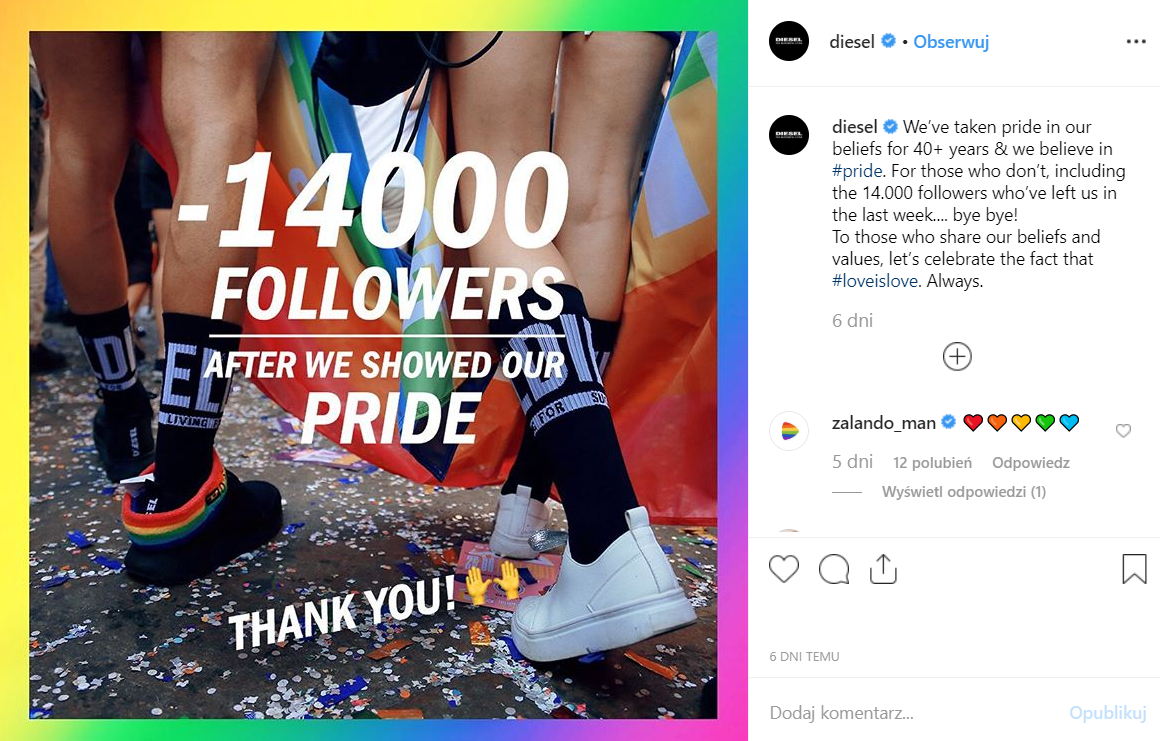Open the zalando_man username link
Image resolution: width=1160 pixels, height=741 pixels.
883,423
